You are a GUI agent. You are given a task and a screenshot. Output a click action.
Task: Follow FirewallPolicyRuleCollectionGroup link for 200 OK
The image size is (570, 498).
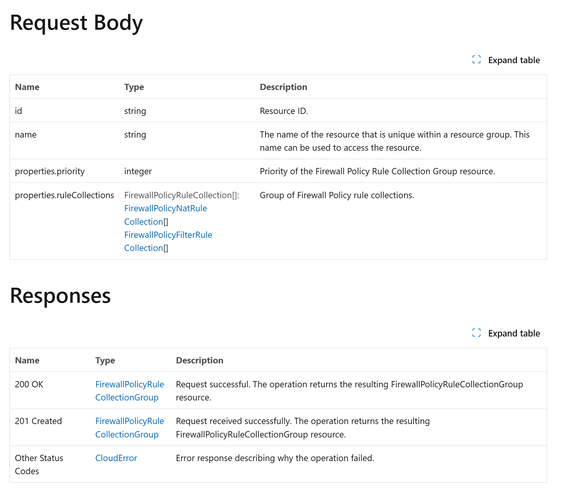coord(129,391)
